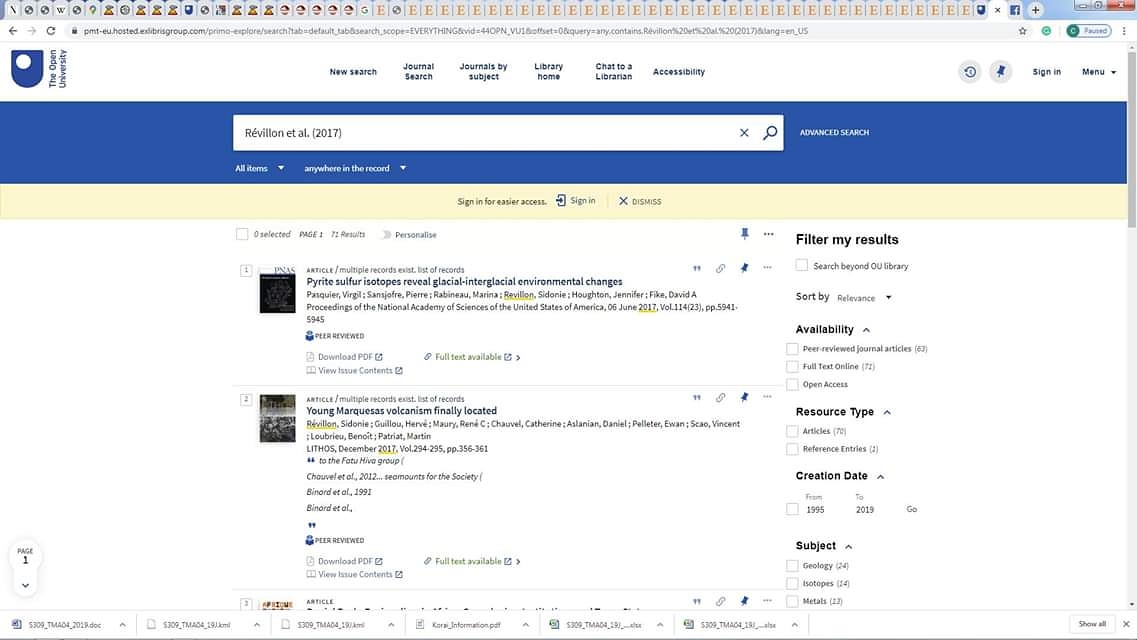Open more actions for Young Marquesas volcanism article
The height and width of the screenshot is (640, 1137).
(767, 396)
